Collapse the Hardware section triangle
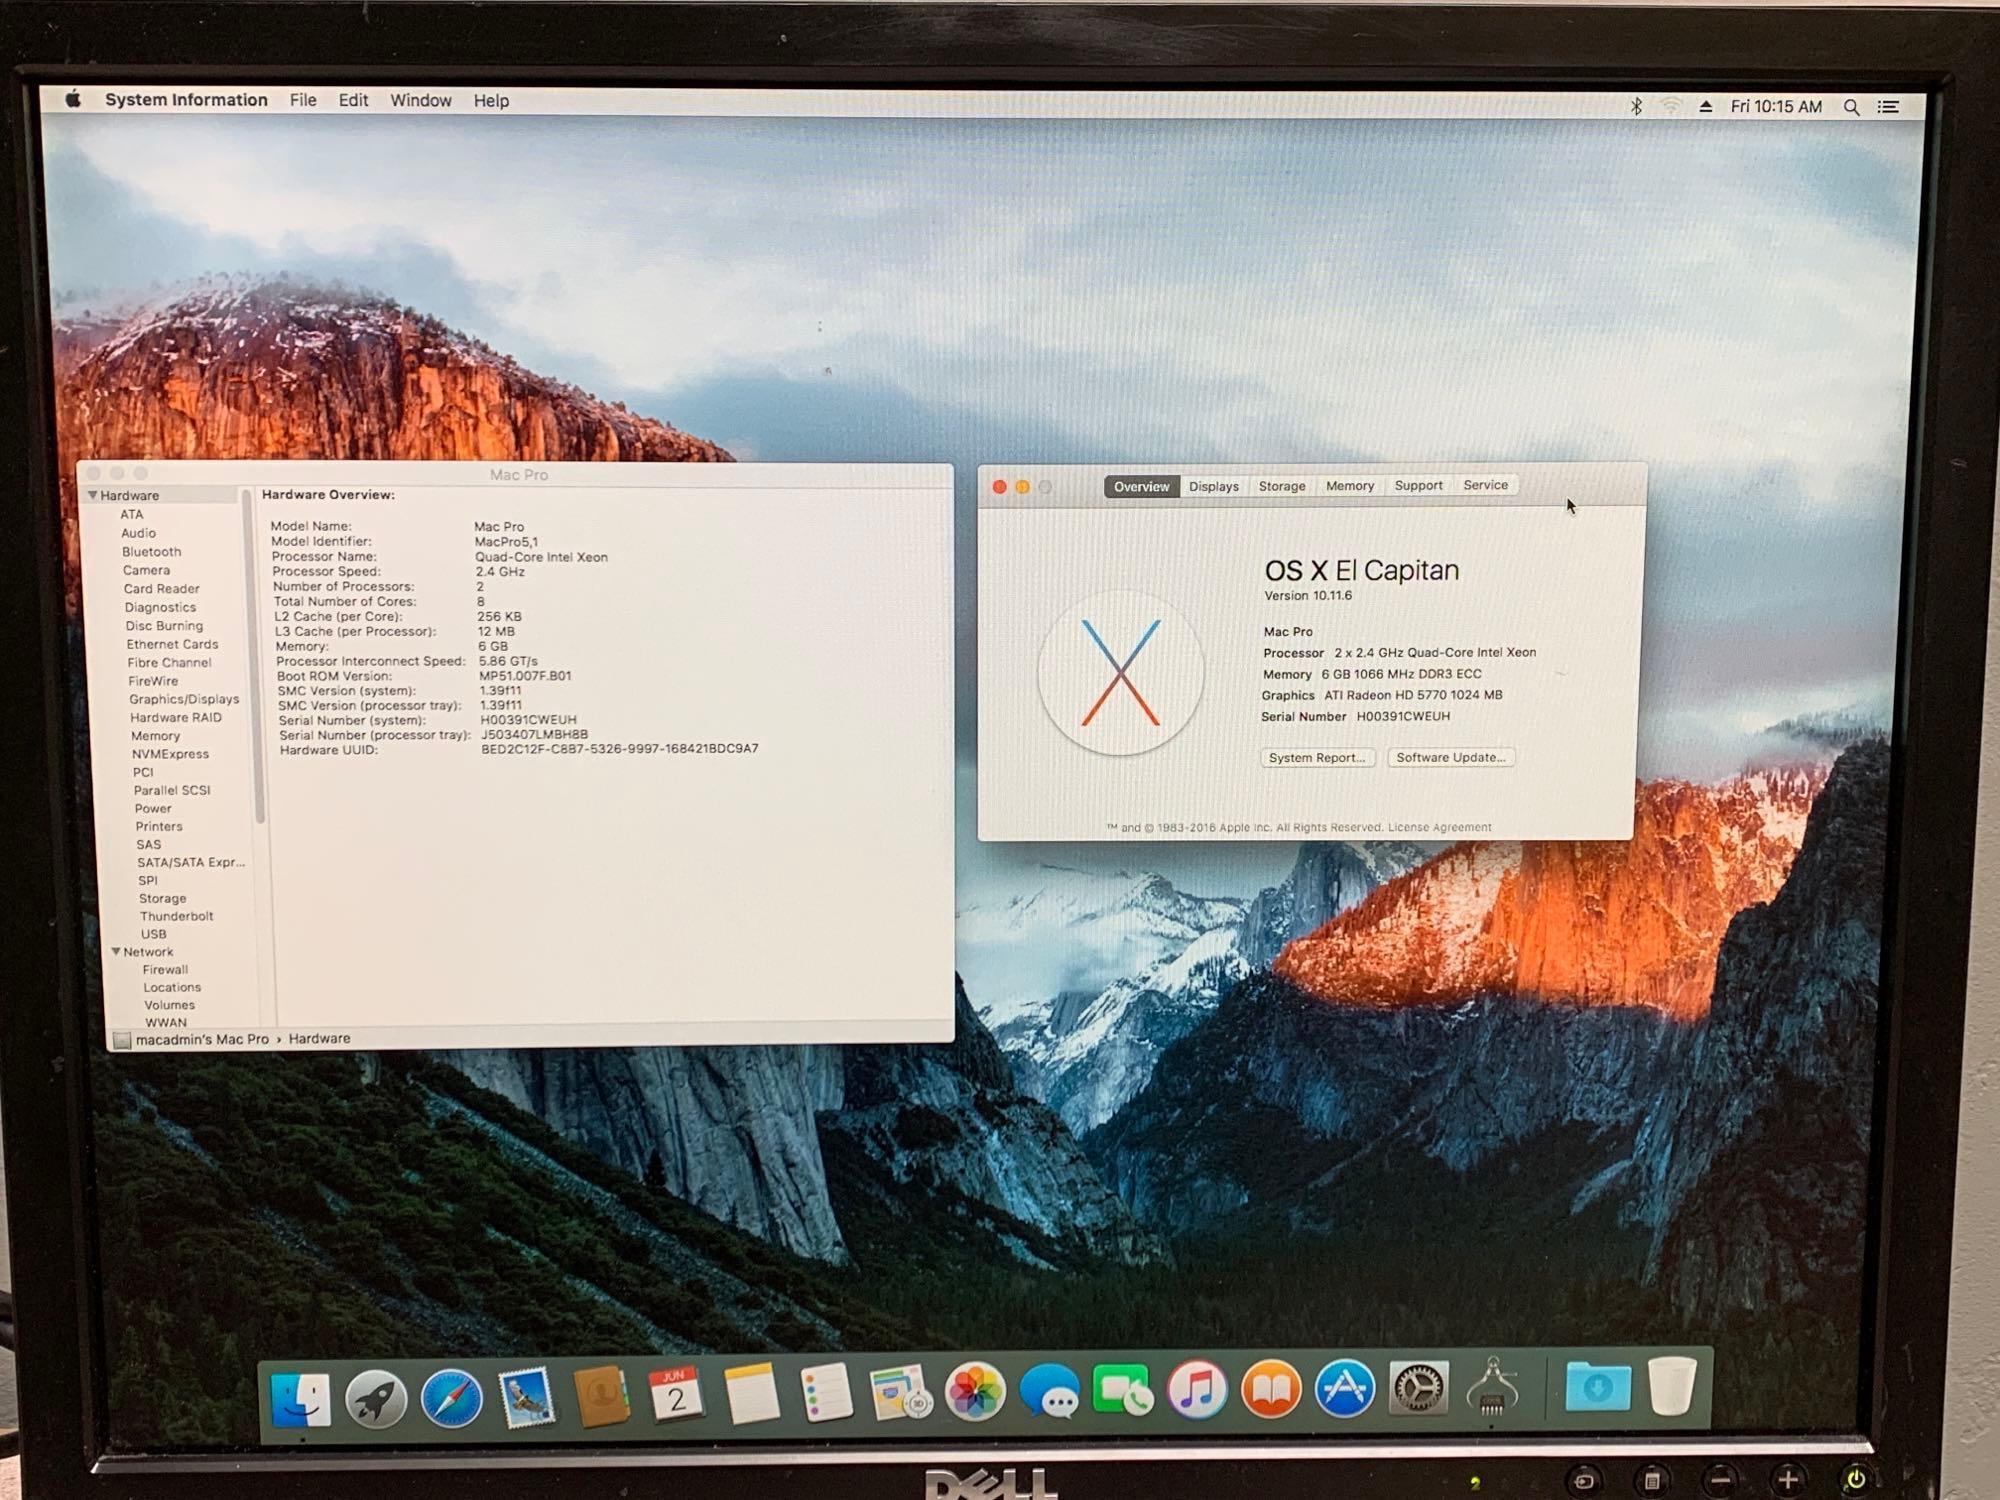Screen dimensions: 2000x1500 click(x=92, y=495)
